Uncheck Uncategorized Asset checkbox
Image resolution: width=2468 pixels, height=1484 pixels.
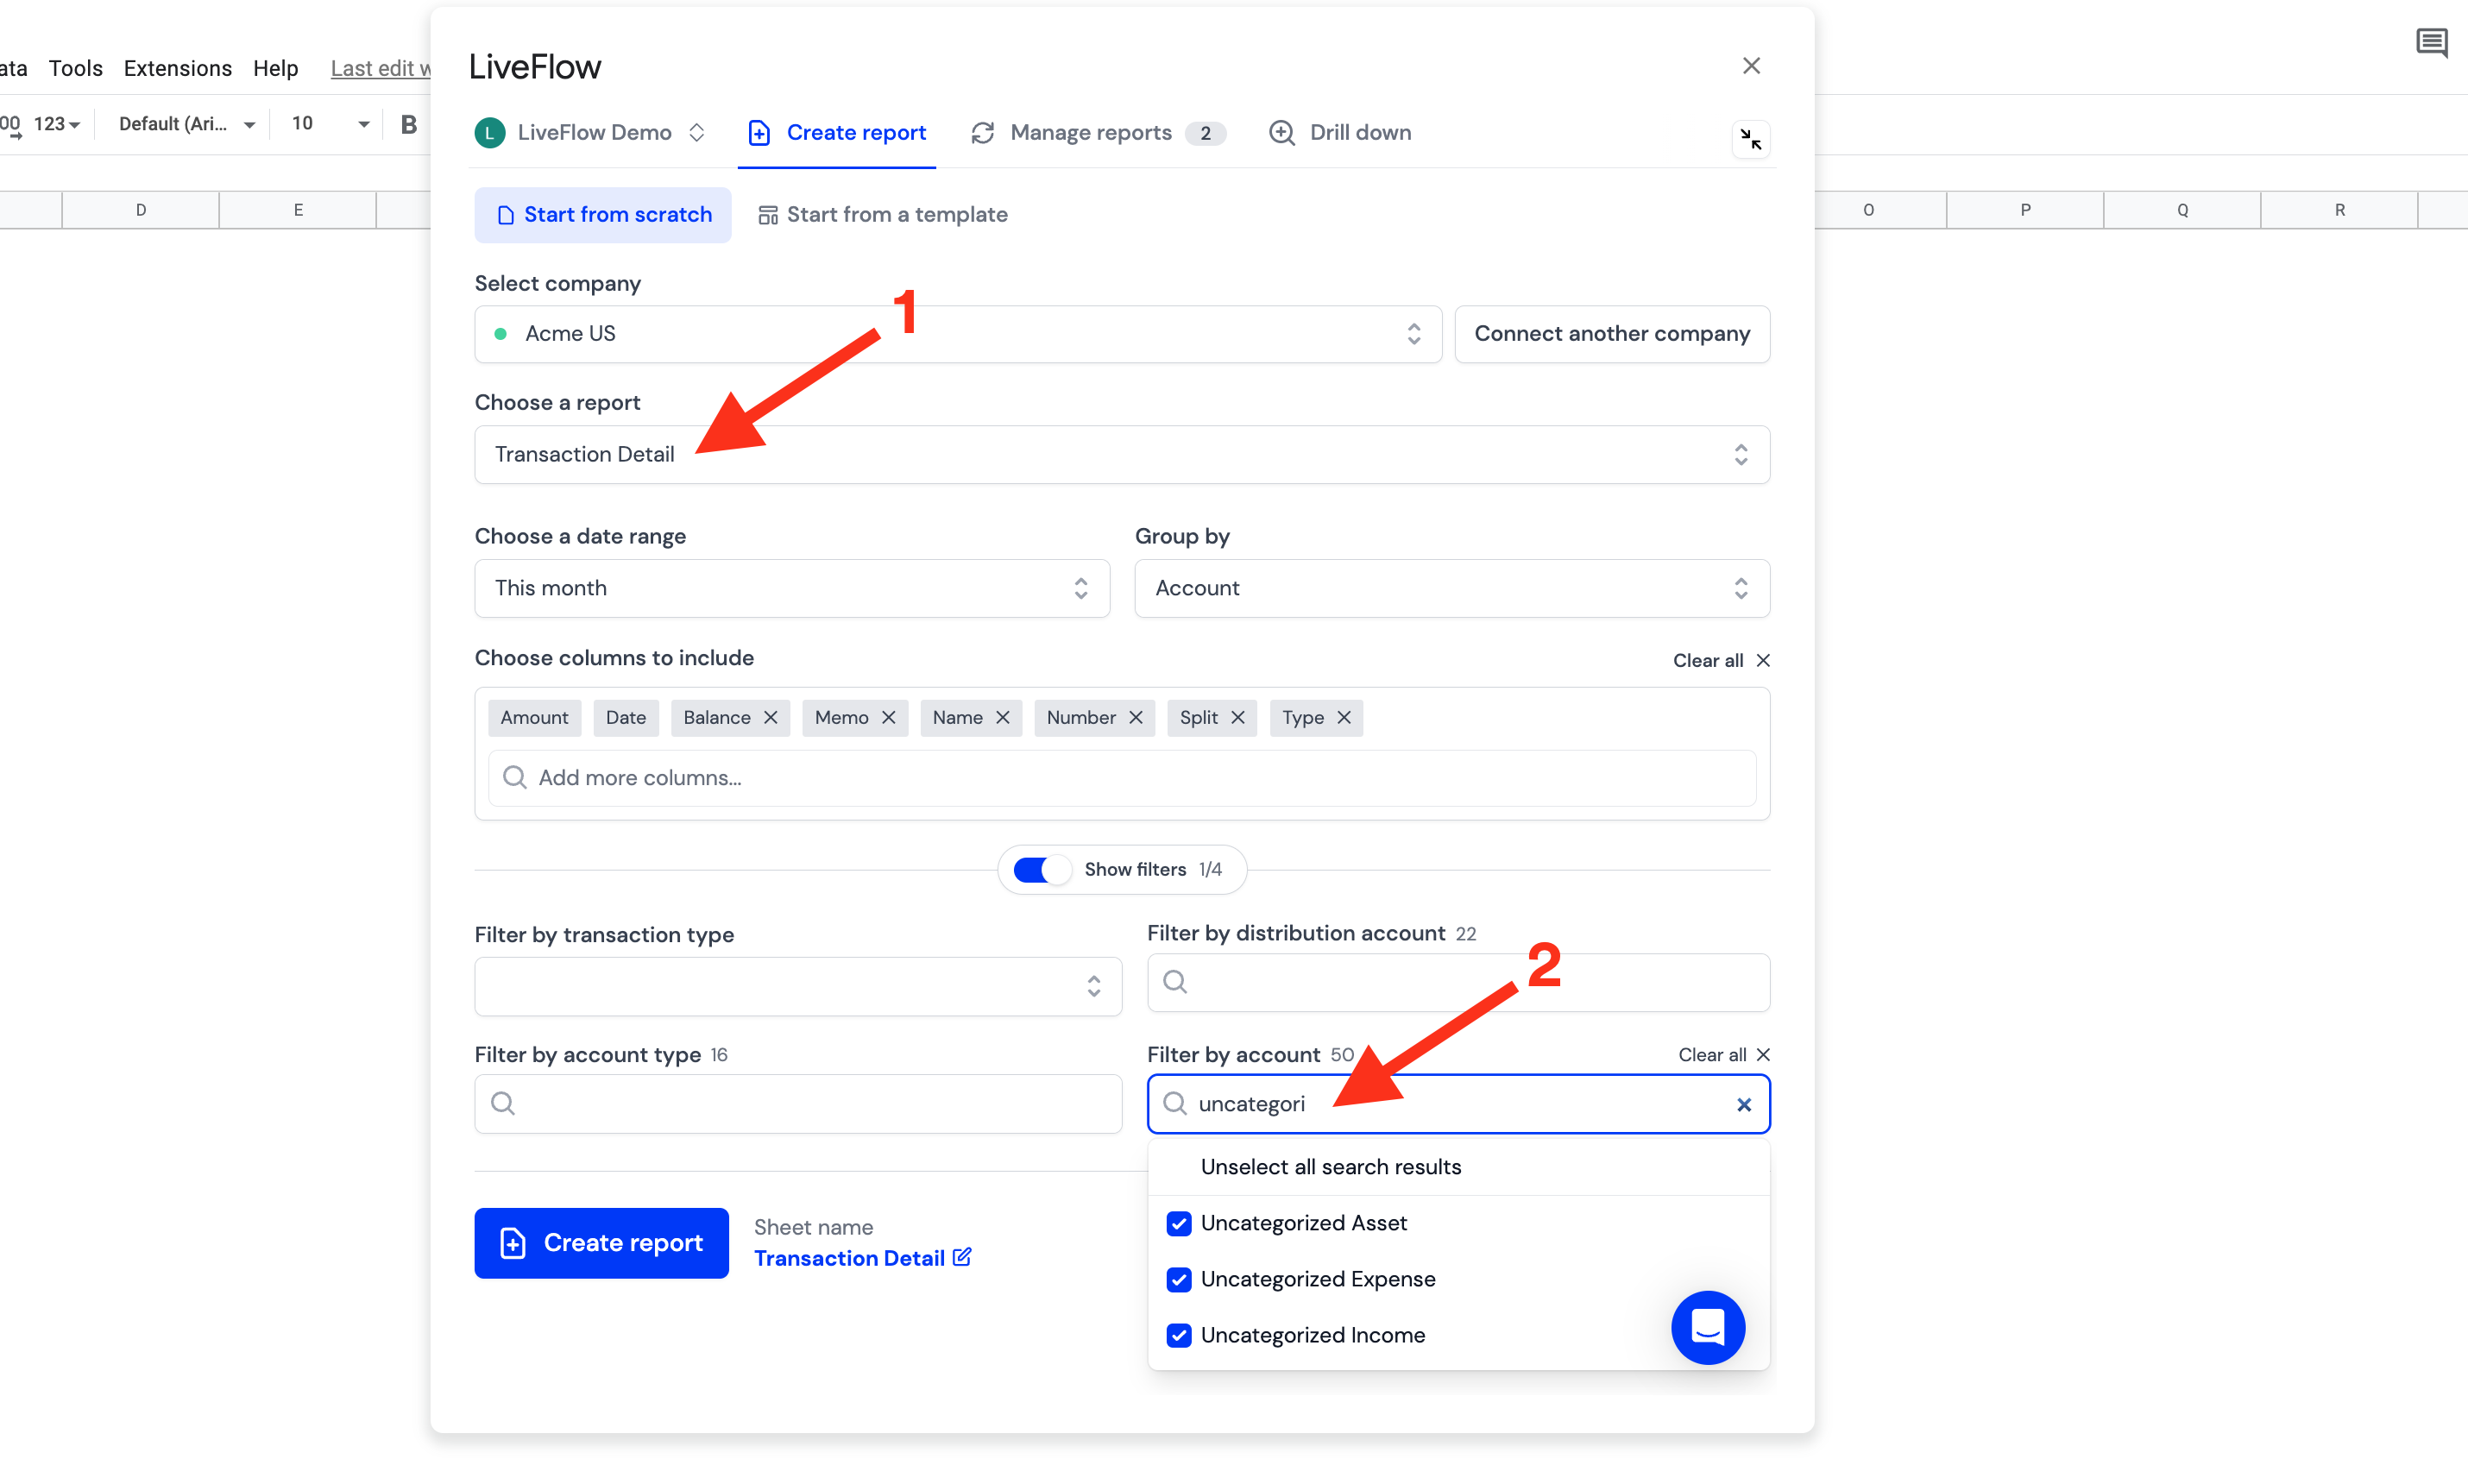tap(1179, 1224)
